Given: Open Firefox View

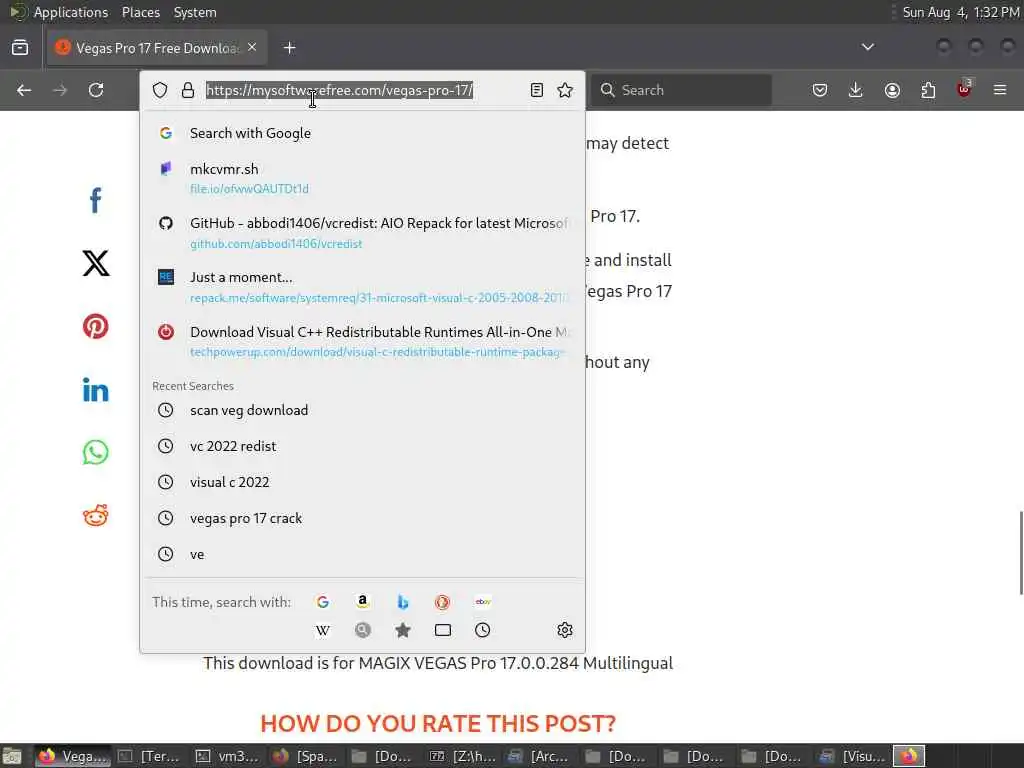Looking at the screenshot, I should (x=20, y=48).
